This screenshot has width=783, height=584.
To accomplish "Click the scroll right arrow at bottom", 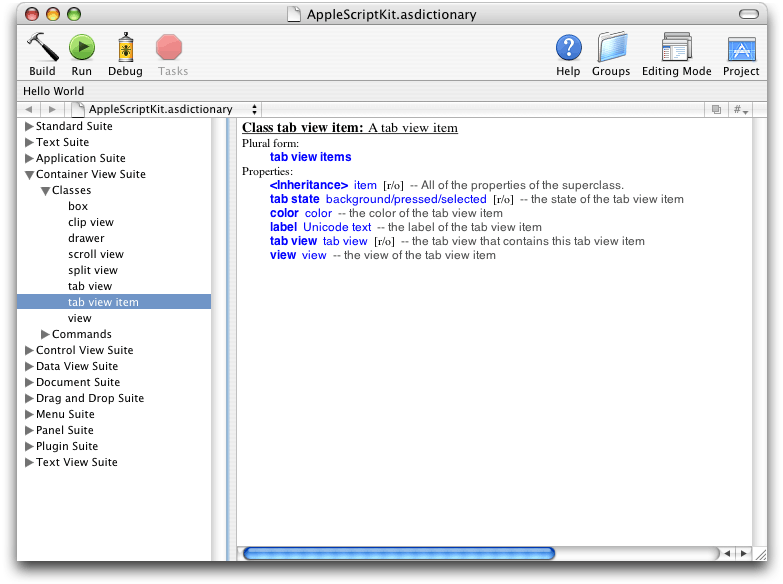I will pos(743,553).
